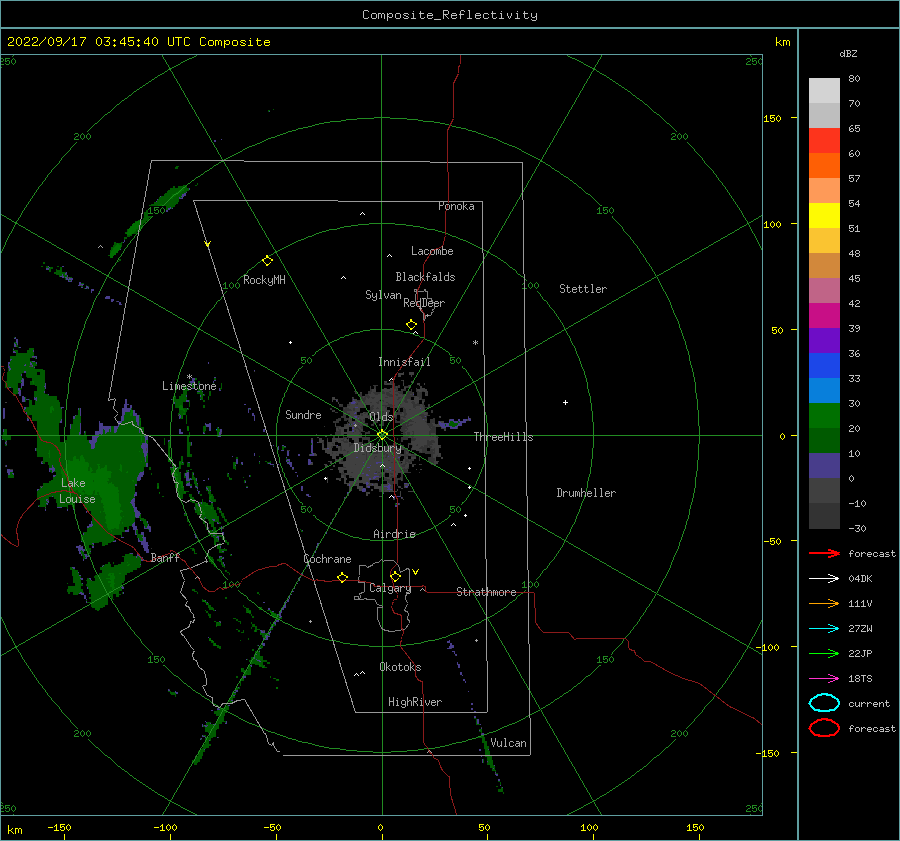This screenshot has height=841, width=900.
Task: Click the Olds label near radar center
Action: 381,416
